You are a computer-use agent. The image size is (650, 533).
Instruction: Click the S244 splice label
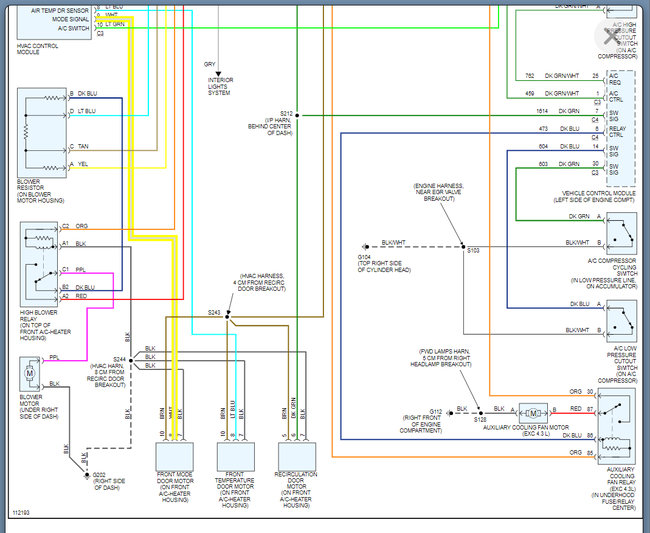click(119, 359)
